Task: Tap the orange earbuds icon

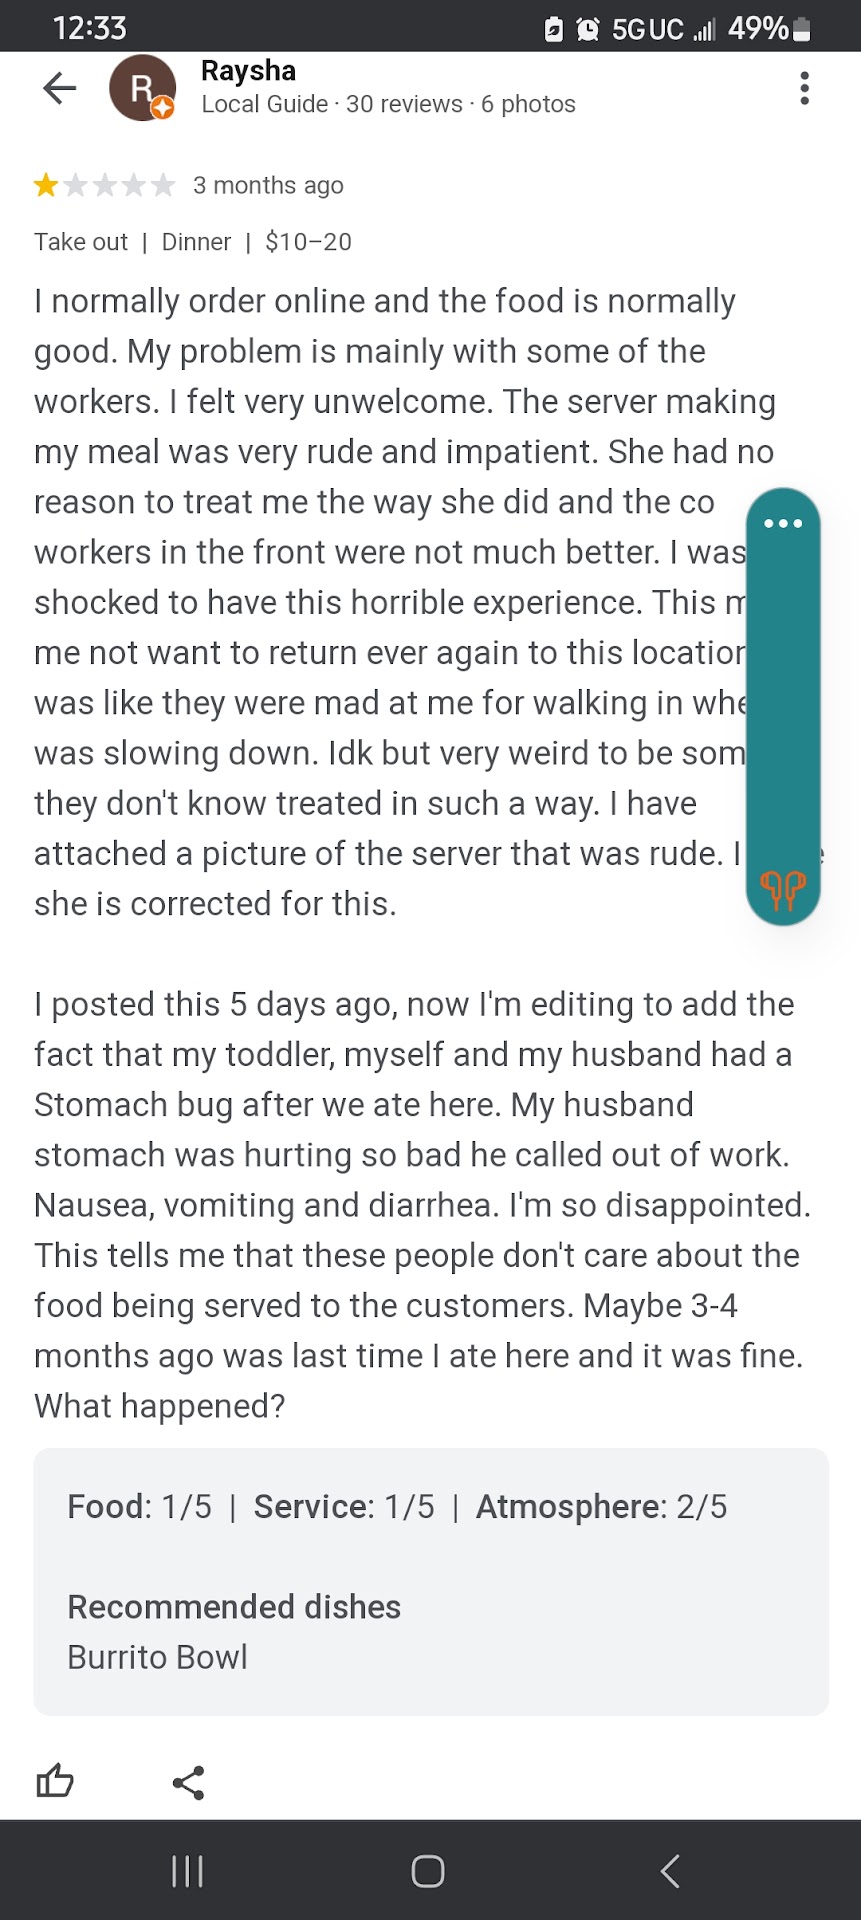Action: [x=783, y=888]
